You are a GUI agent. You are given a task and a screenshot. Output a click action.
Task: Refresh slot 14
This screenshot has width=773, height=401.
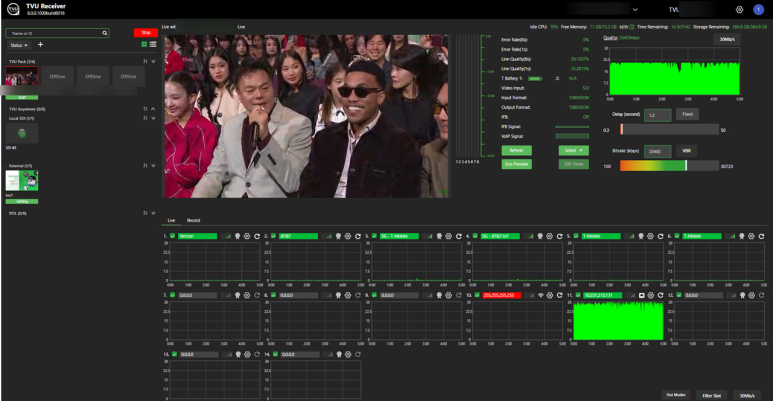coord(358,354)
